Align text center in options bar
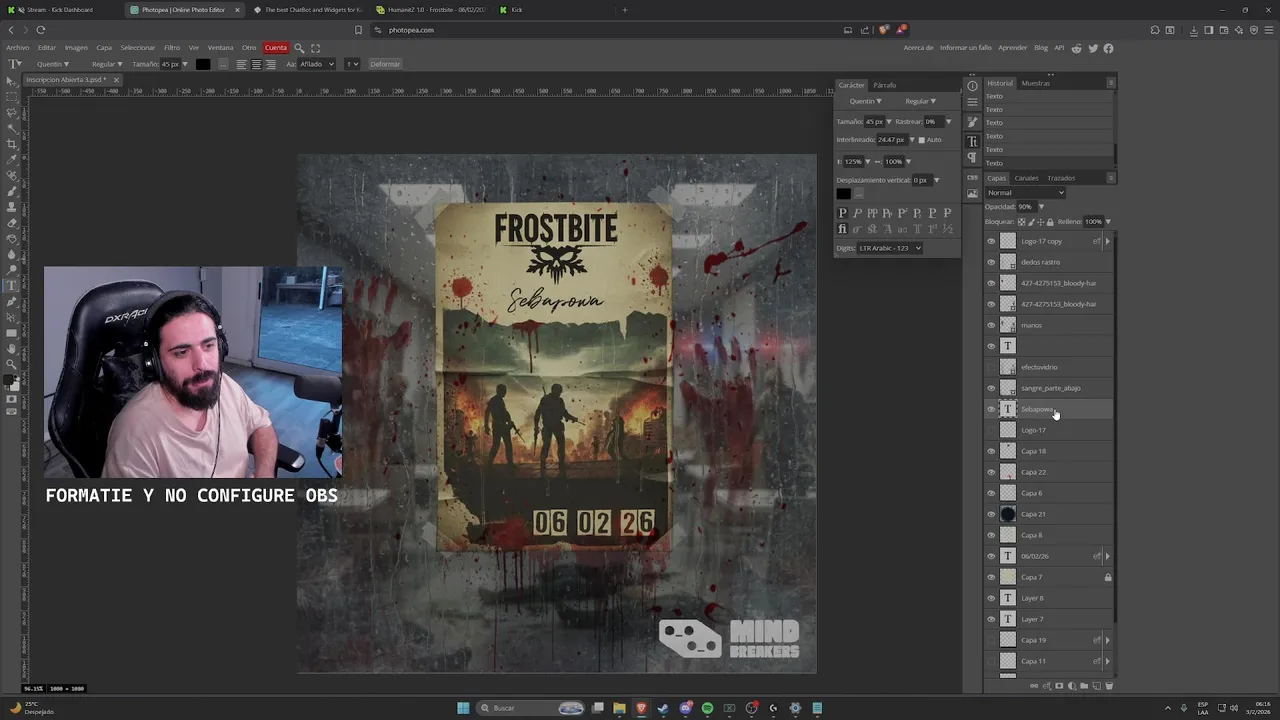 [x=256, y=64]
